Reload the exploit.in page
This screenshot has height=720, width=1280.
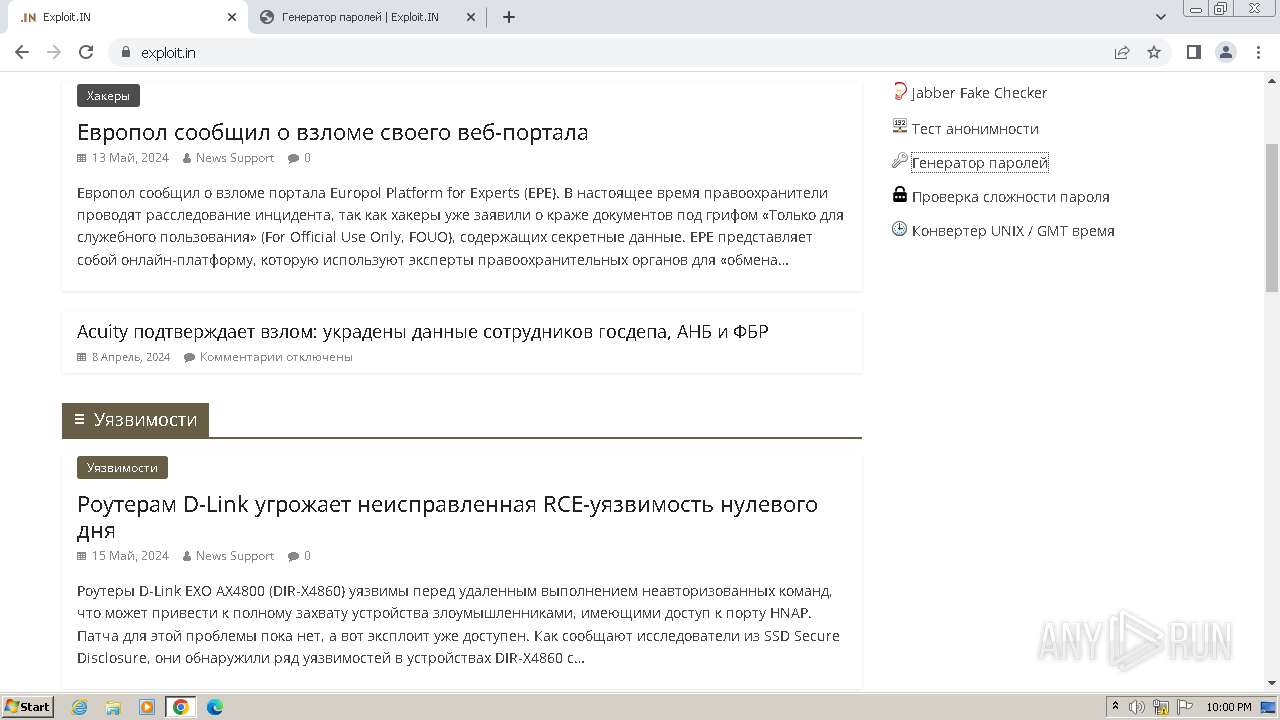coord(86,52)
